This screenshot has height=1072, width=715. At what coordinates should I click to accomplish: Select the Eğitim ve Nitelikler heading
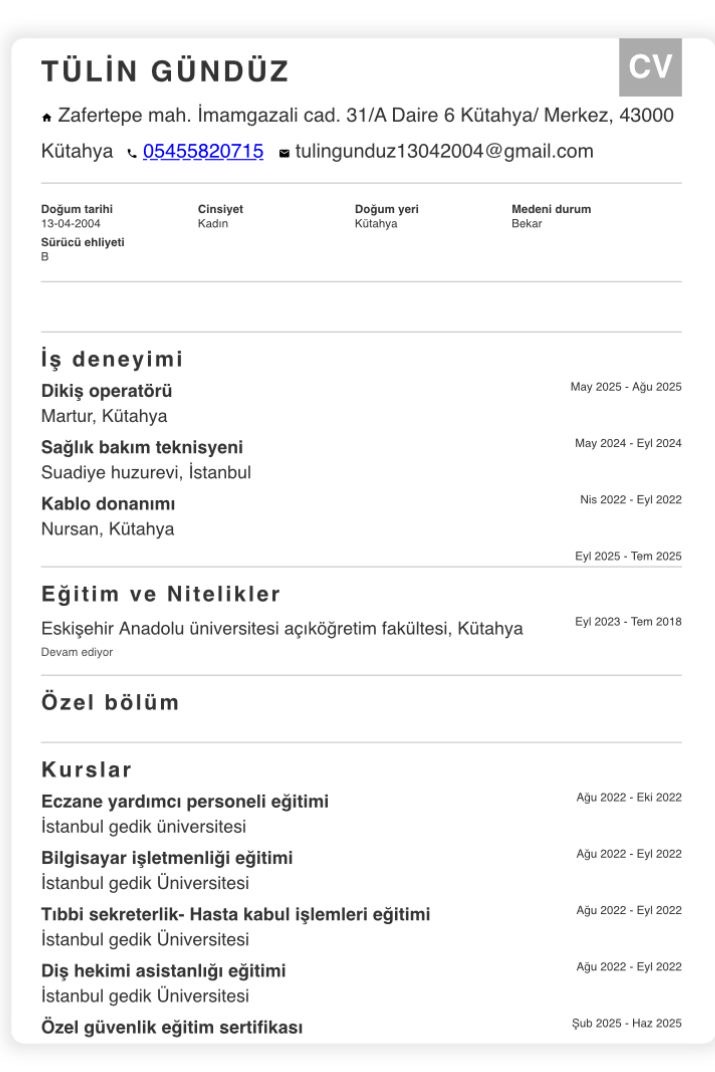[x=161, y=593]
